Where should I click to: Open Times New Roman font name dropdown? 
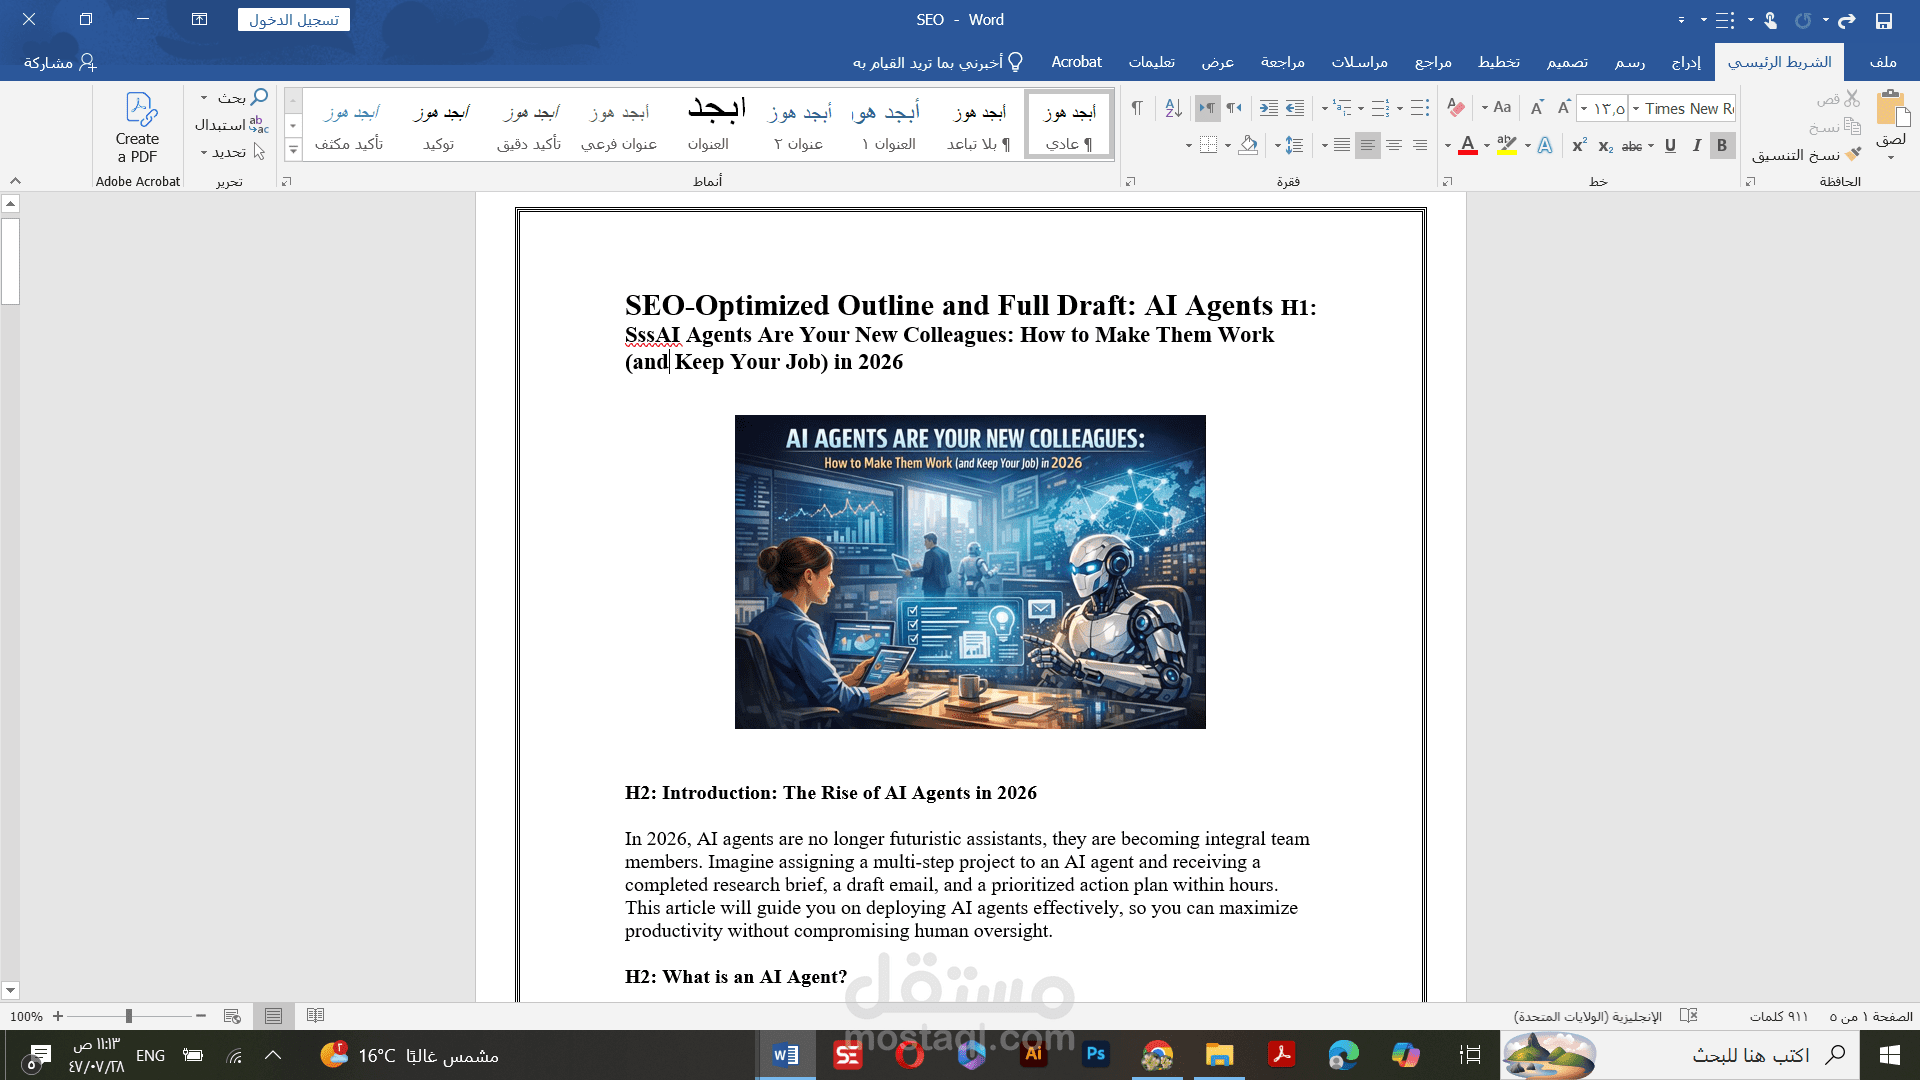[1636, 109]
